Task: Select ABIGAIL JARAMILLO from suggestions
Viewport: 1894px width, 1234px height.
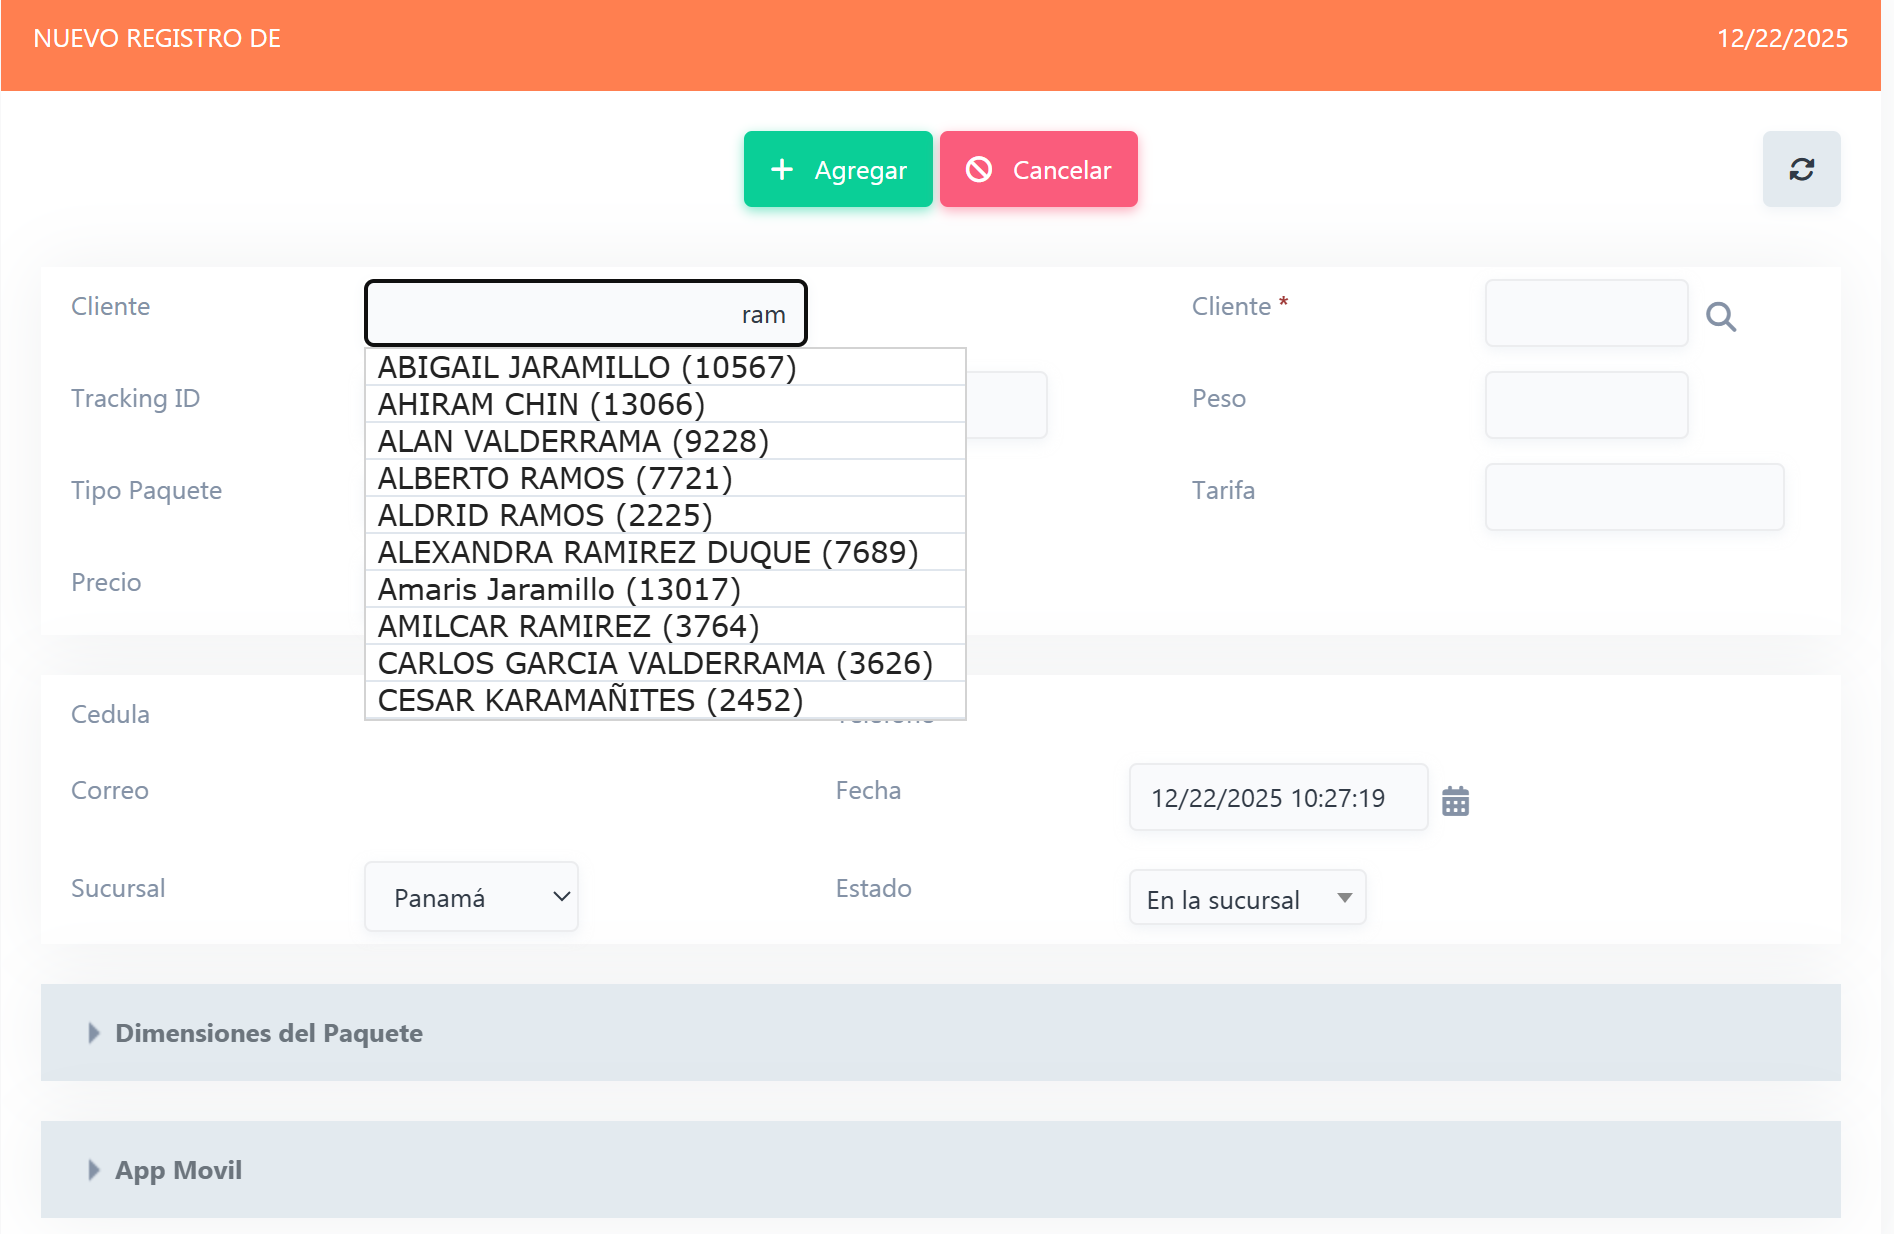Action: (587, 367)
